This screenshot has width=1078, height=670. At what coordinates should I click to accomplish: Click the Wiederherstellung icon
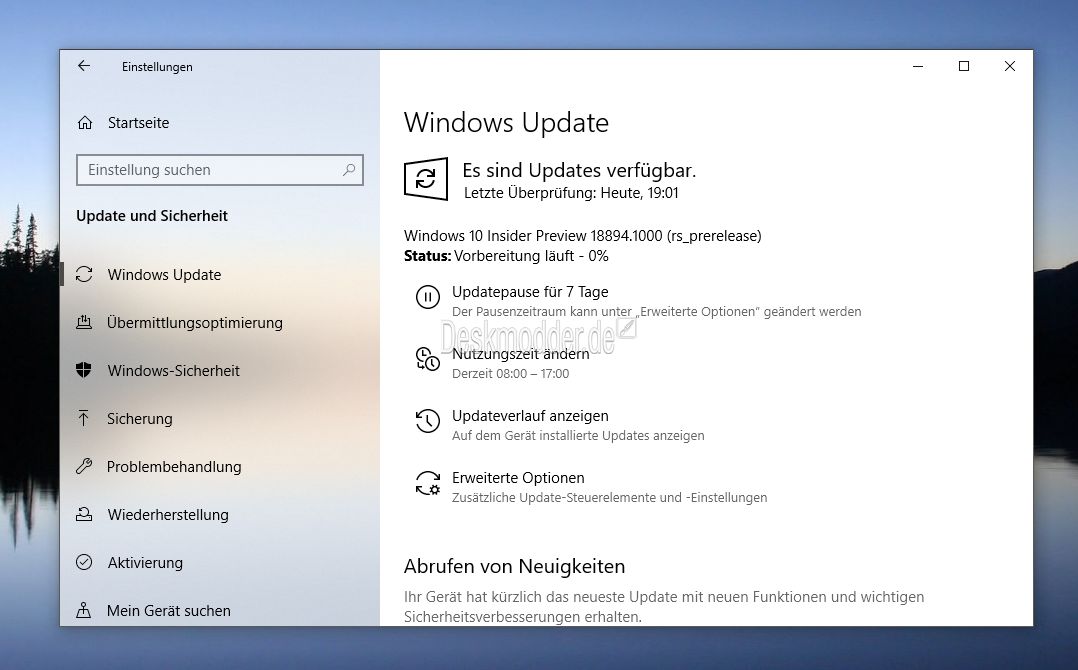click(84, 515)
